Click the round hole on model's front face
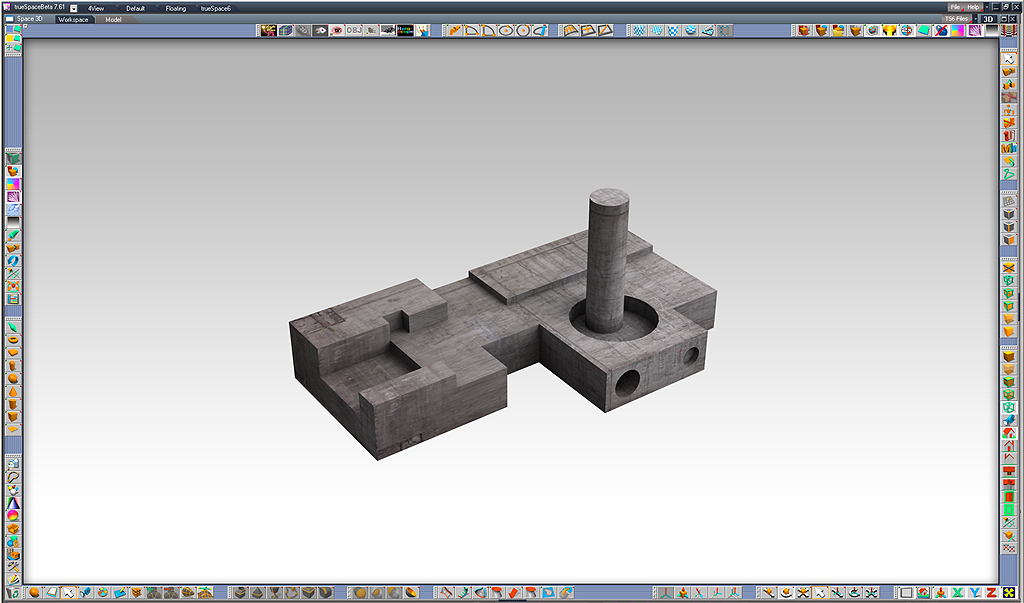The width and height of the screenshot is (1024, 603). coord(627,383)
